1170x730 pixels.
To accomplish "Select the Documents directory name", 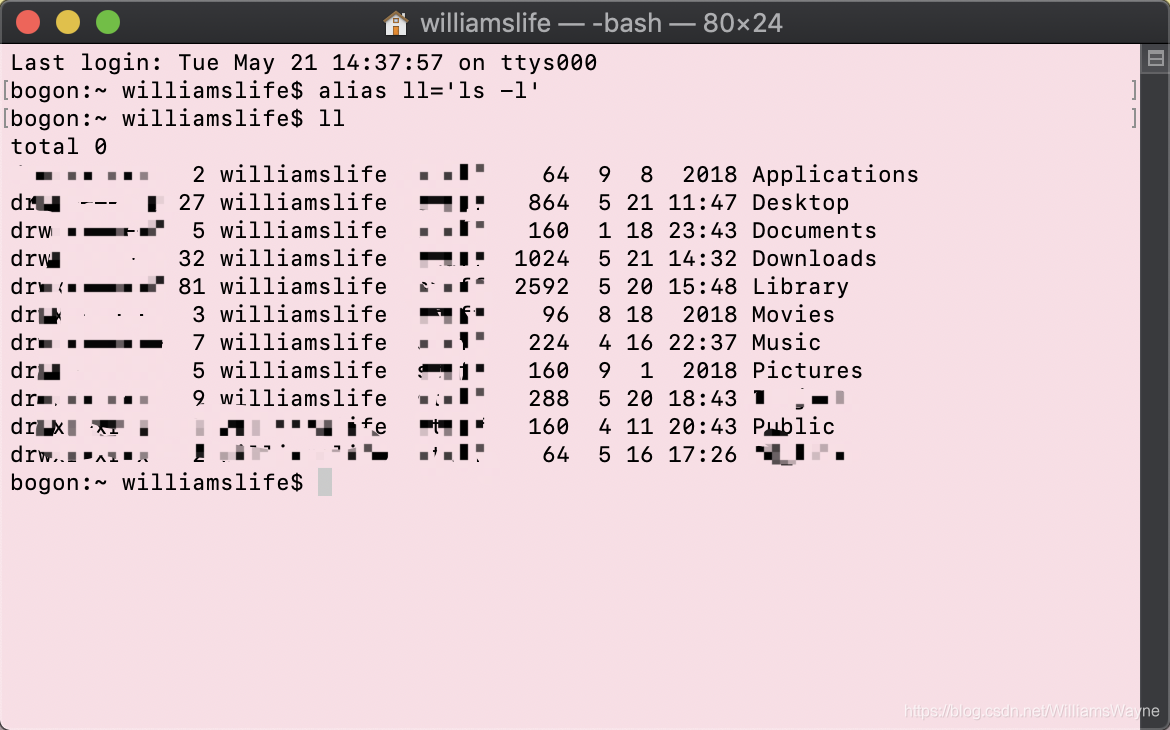I will [x=814, y=231].
